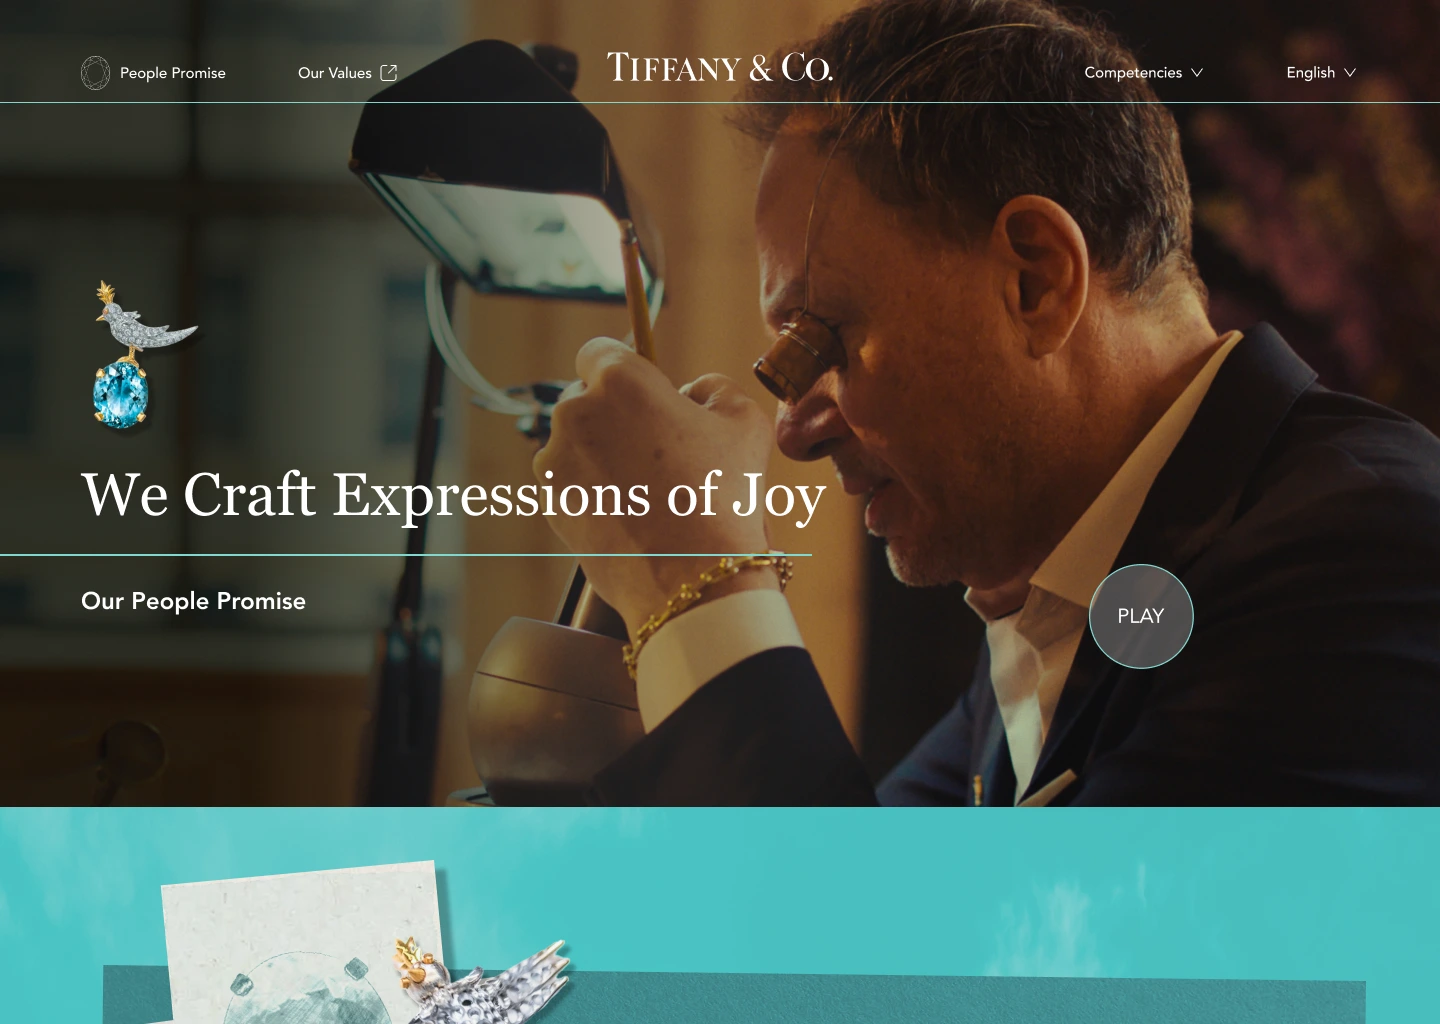Click the silver bird brooch in teal section

pos(485,981)
